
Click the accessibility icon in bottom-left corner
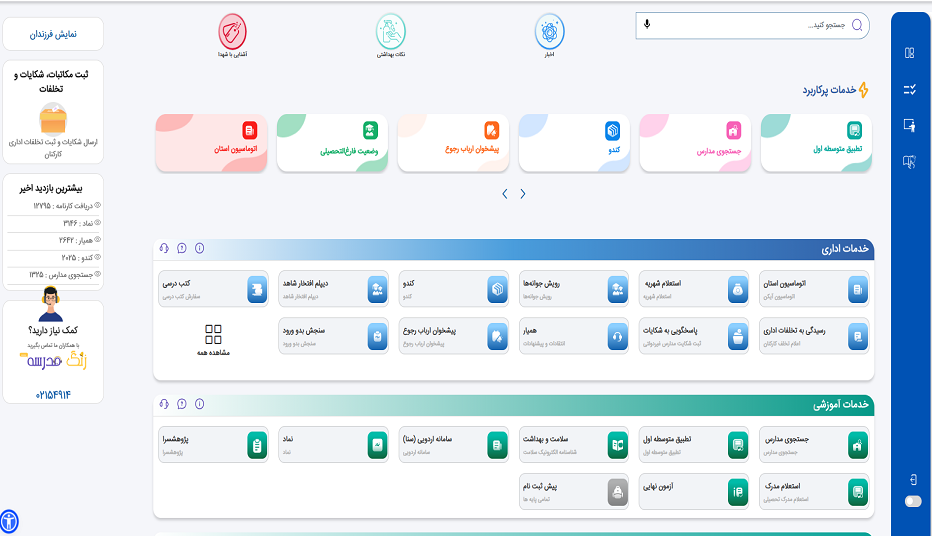click(x=9, y=521)
